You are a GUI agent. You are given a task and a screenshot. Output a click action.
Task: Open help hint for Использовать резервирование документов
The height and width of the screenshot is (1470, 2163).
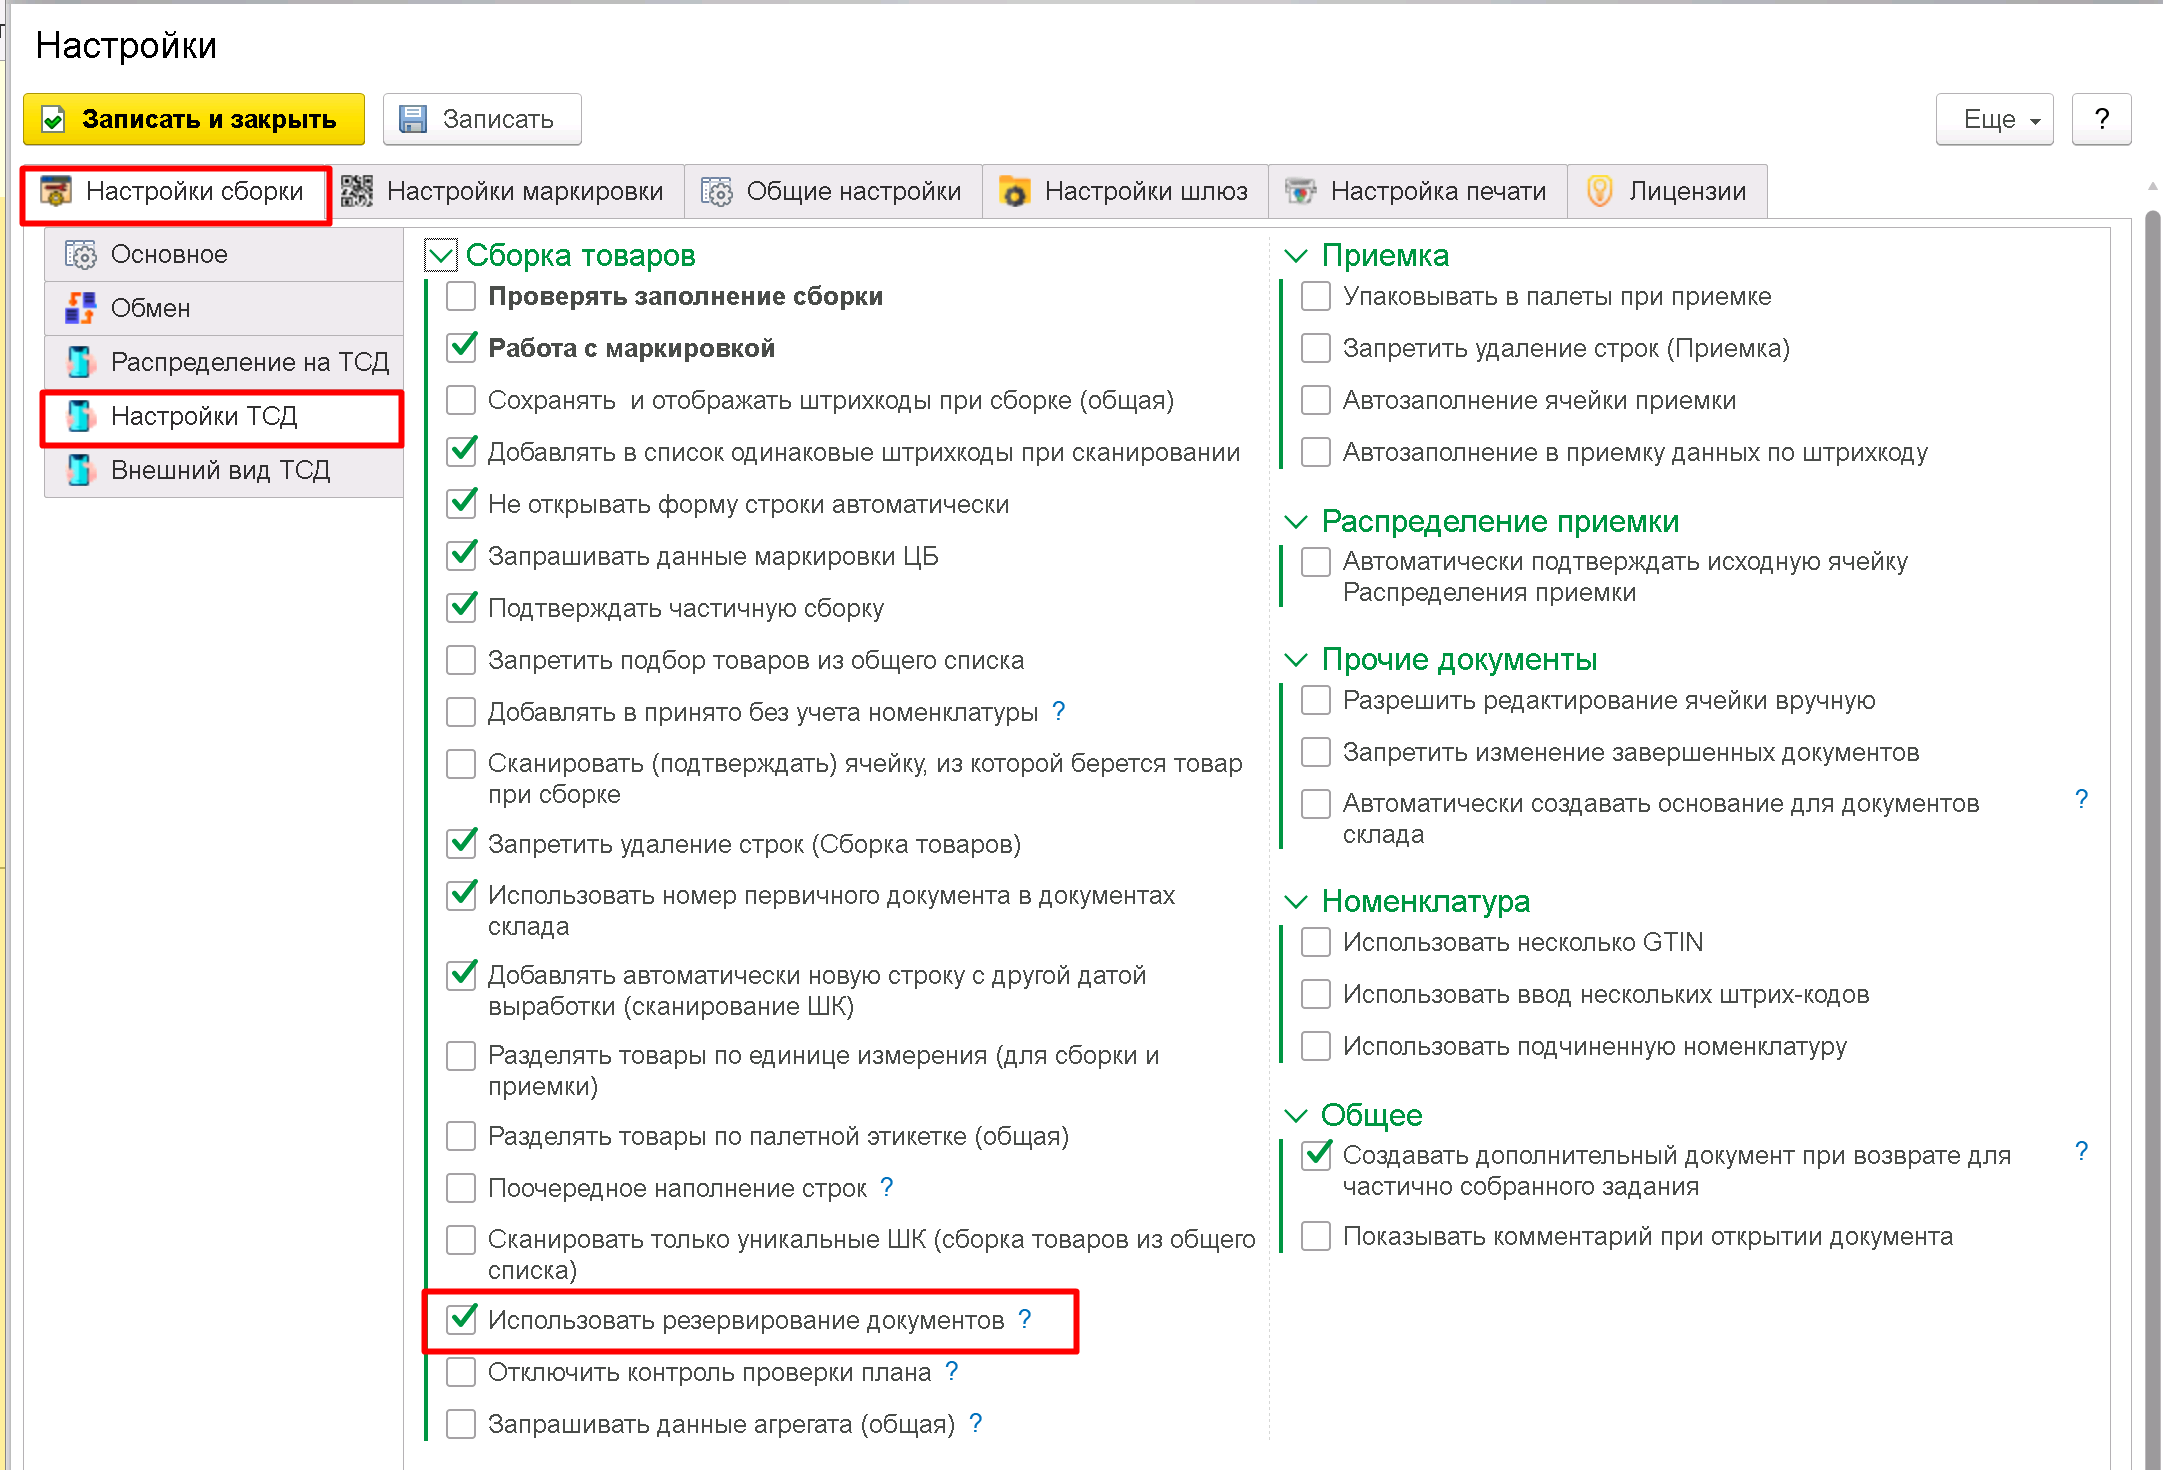coord(1025,1319)
